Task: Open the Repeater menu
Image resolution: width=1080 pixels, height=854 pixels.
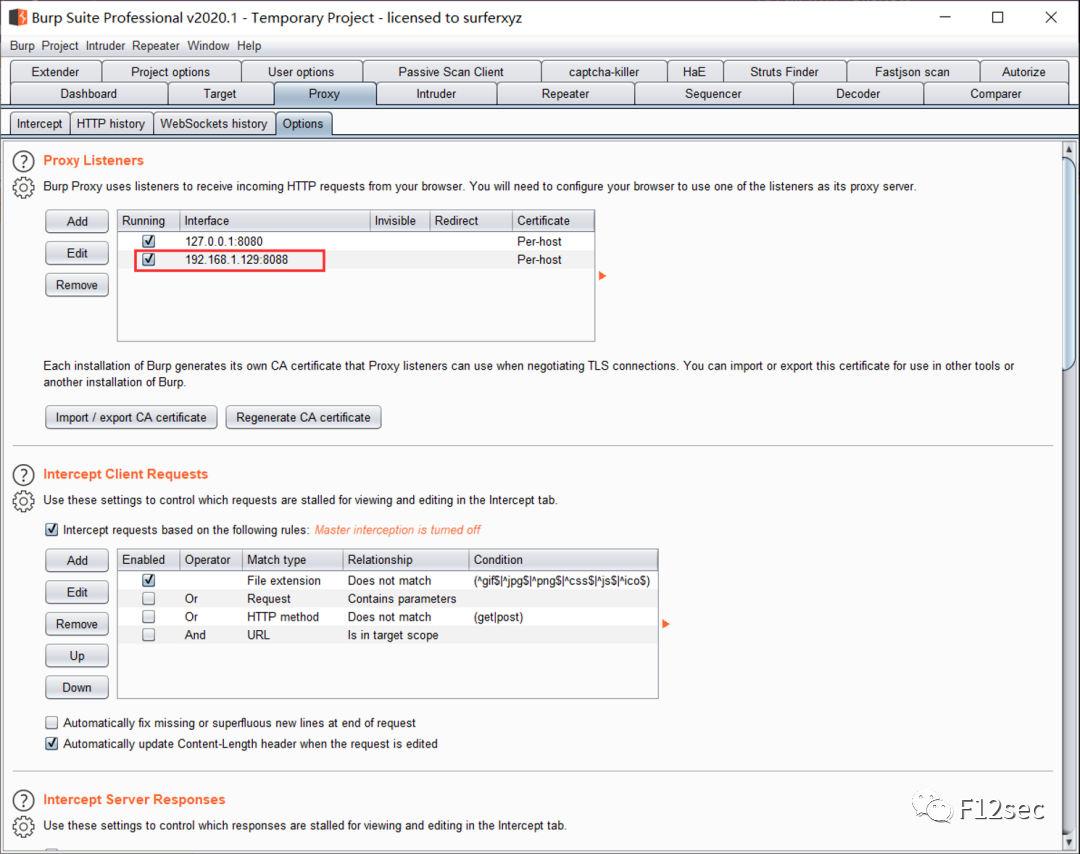Action: tap(156, 45)
